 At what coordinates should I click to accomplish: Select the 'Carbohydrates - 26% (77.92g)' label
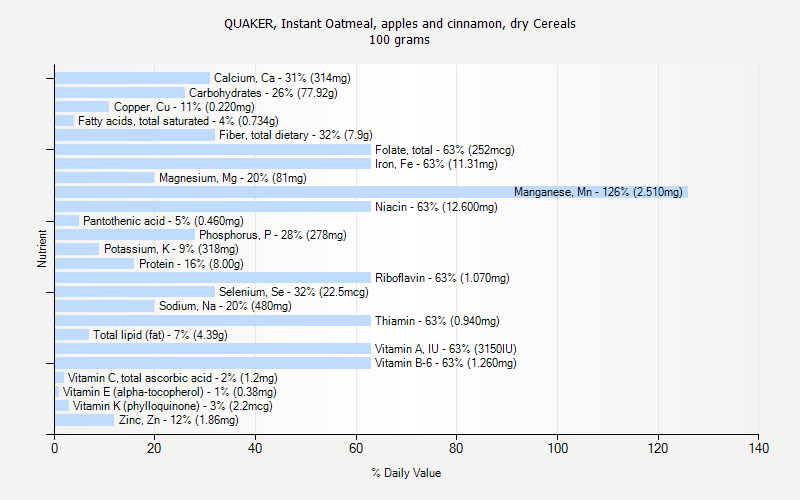pos(263,93)
